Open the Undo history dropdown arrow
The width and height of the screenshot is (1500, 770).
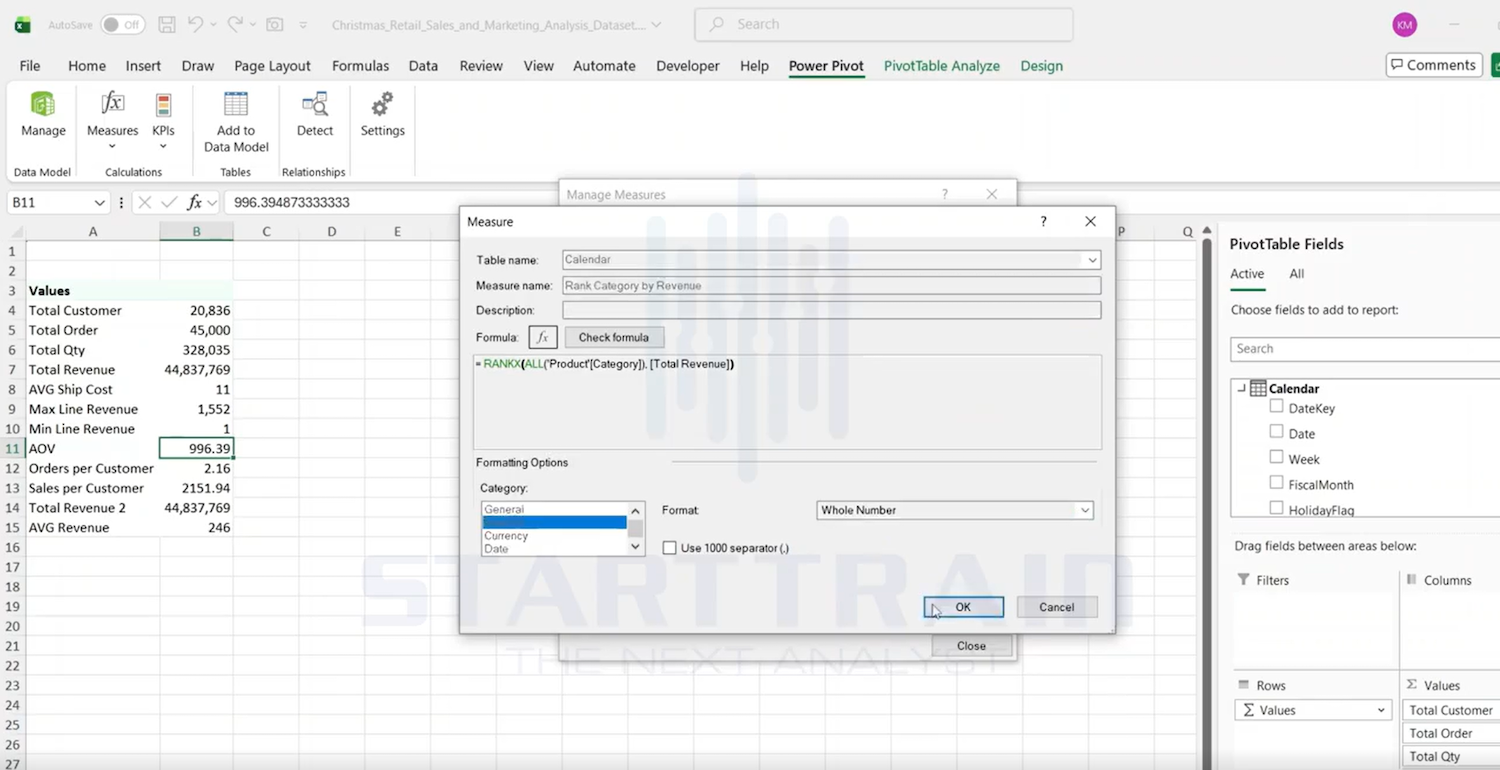tap(214, 24)
